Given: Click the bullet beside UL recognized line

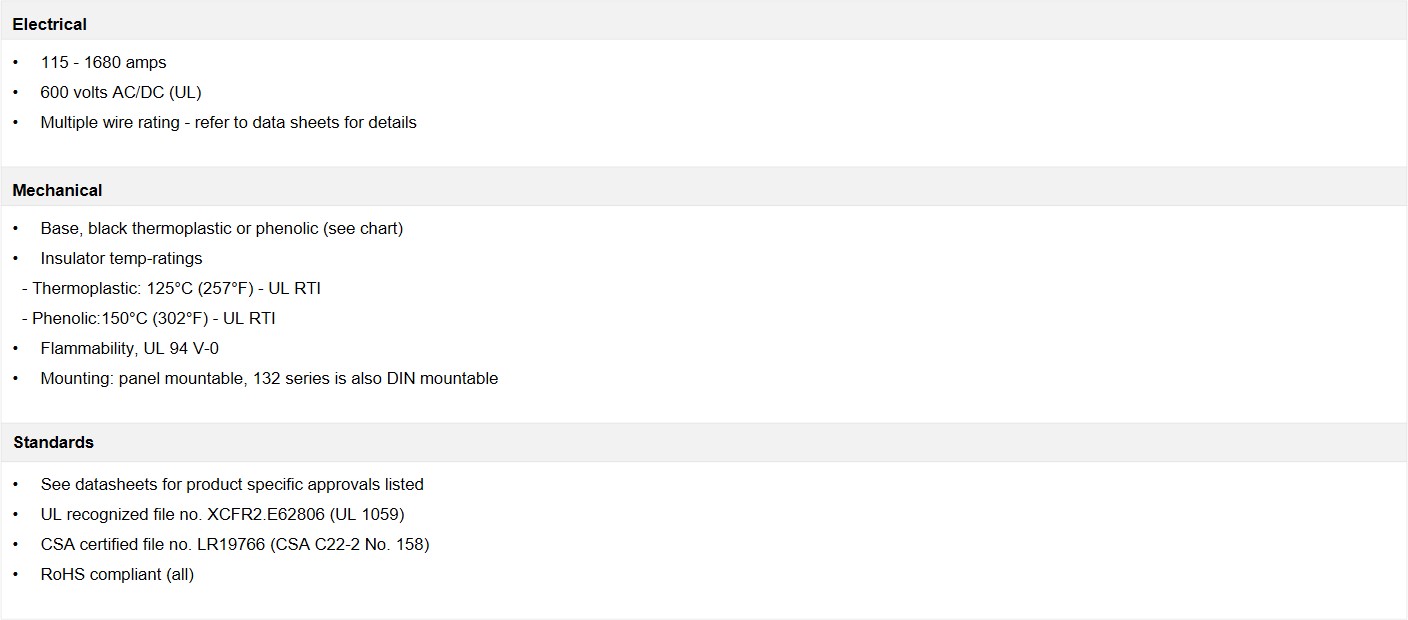Looking at the screenshot, I should tap(16, 514).
